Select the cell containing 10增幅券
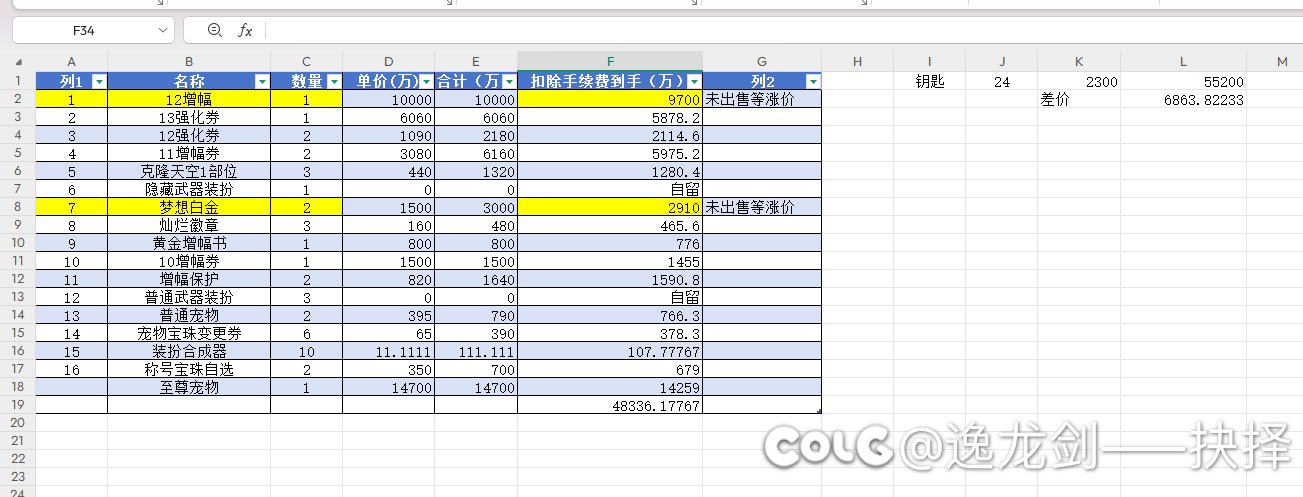 coord(189,261)
